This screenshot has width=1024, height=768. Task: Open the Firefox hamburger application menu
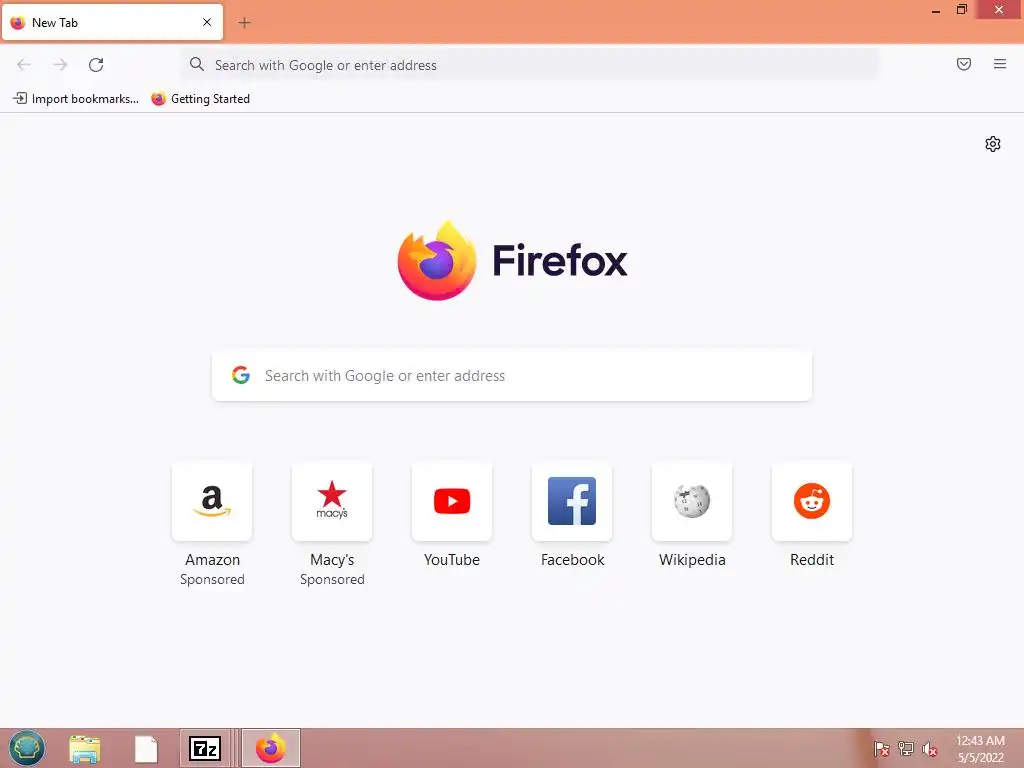coord(999,64)
